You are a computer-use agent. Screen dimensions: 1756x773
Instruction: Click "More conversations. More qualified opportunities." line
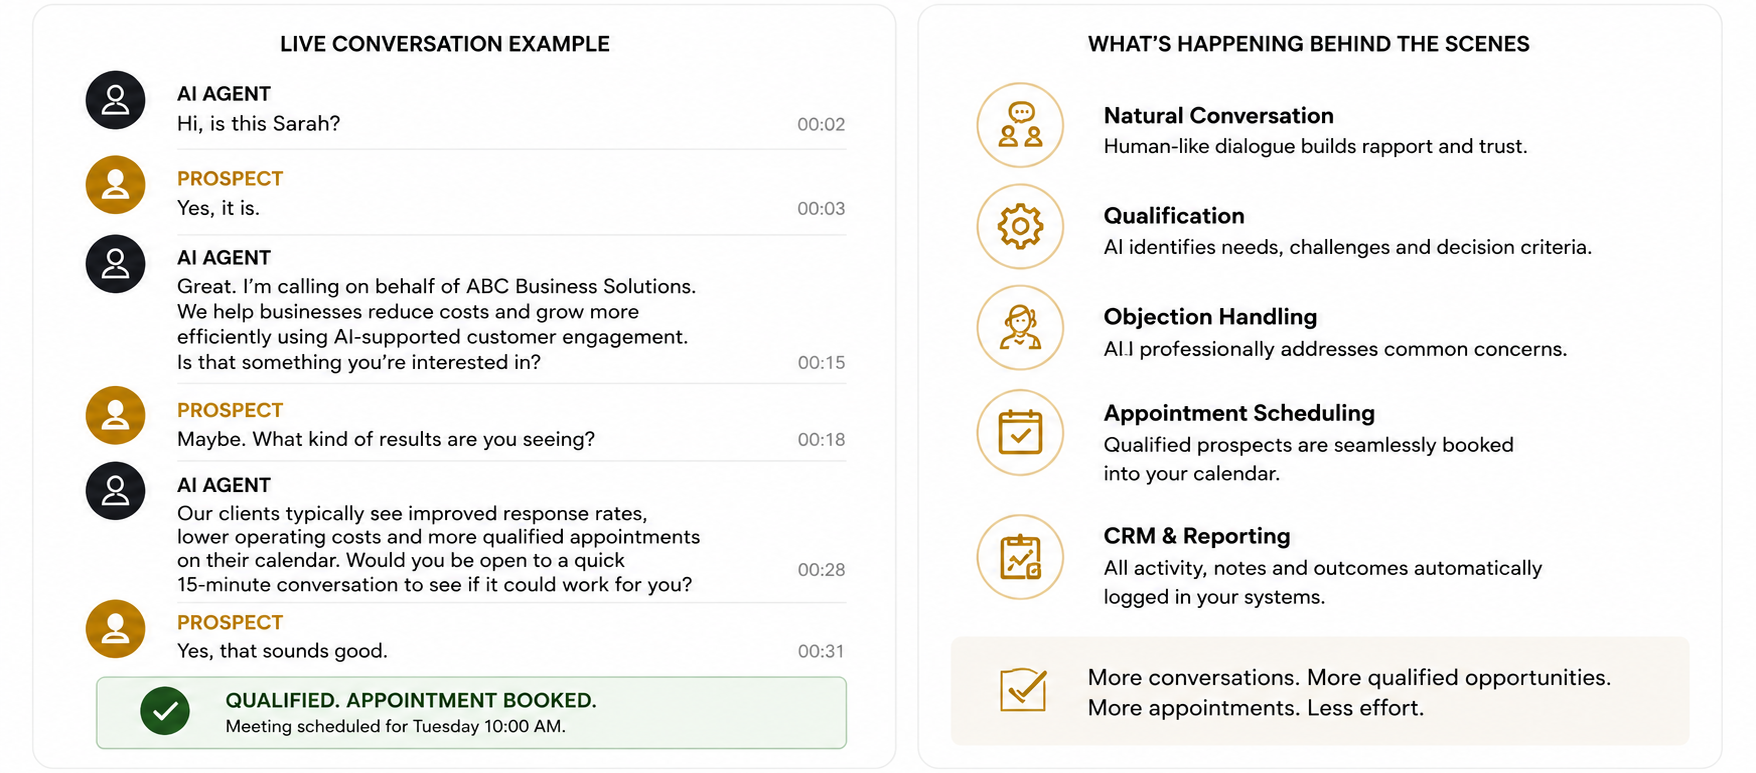(x=1349, y=677)
